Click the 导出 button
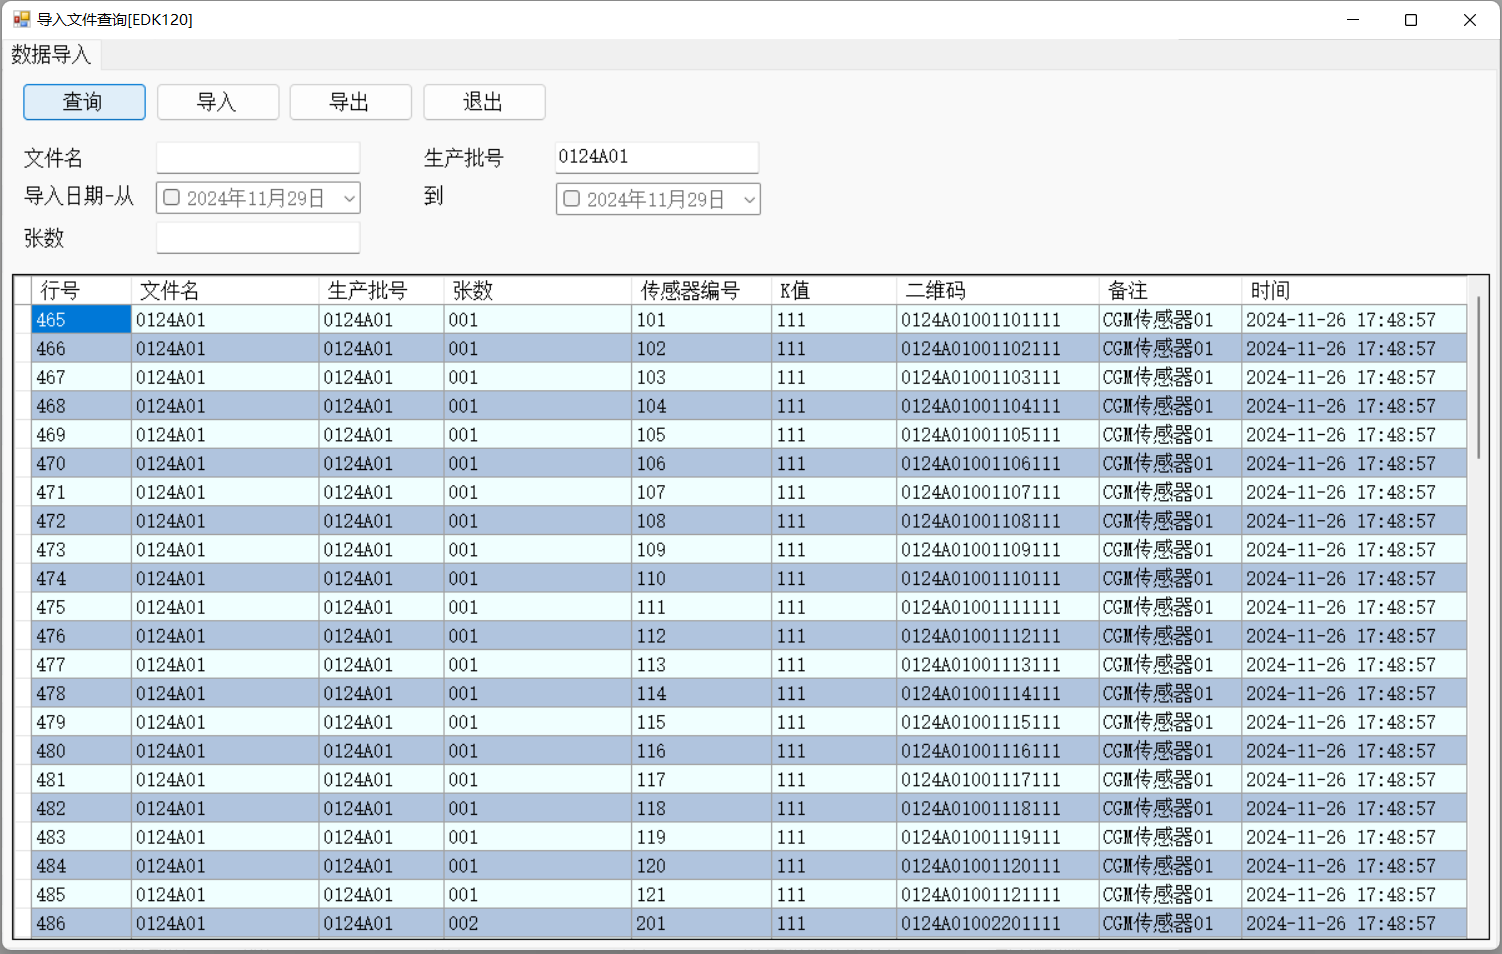The height and width of the screenshot is (954, 1502). [351, 102]
